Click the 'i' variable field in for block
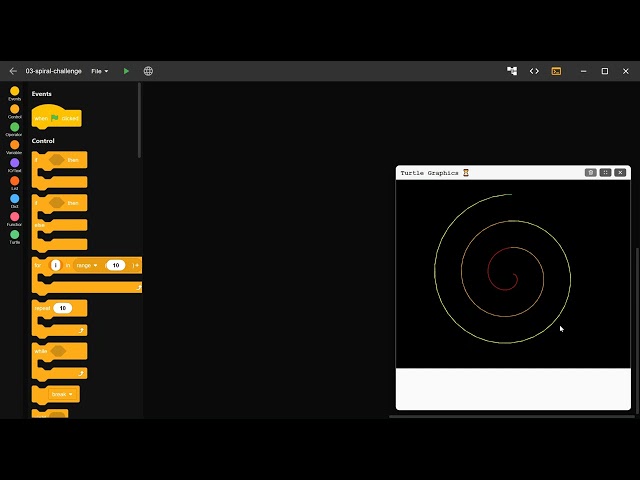Screen dimensions: 640x480 pyautogui.click(x=56, y=265)
